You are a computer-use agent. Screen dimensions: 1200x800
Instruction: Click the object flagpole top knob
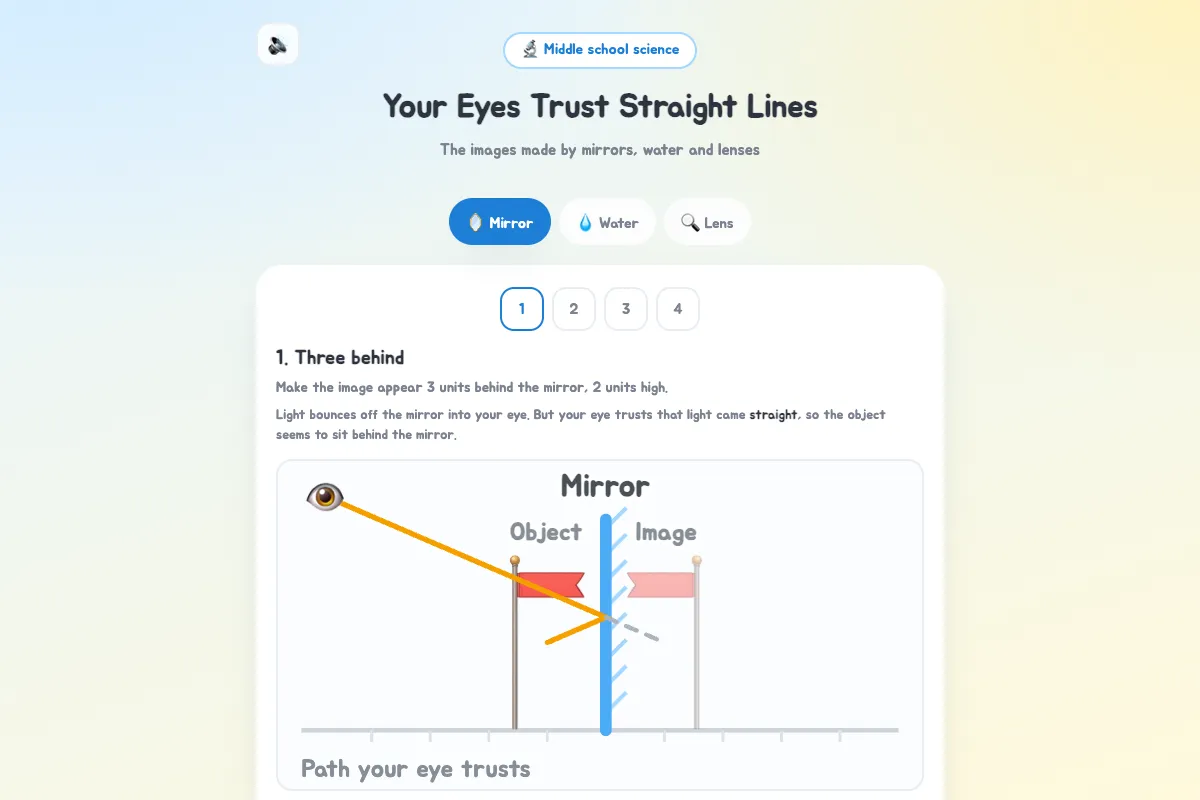tap(515, 561)
